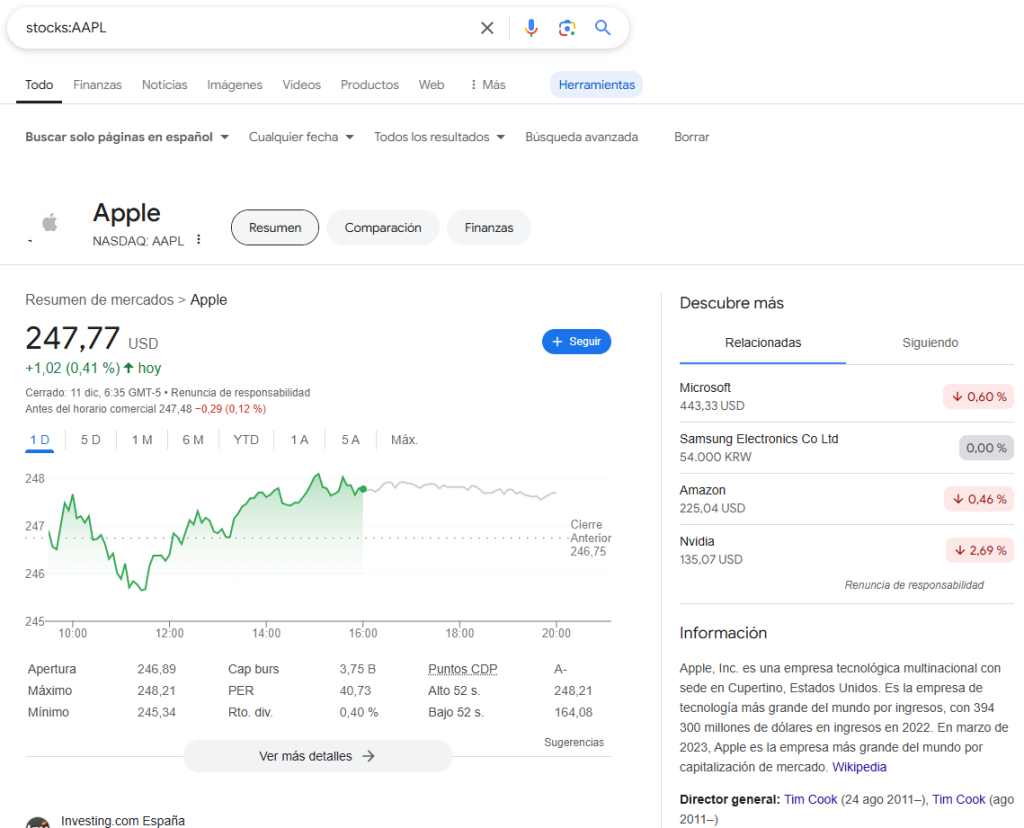Click the 16:00 closing point on the chart
The width and height of the screenshot is (1024, 828).
pyautogui.click(x=362, y=489)
